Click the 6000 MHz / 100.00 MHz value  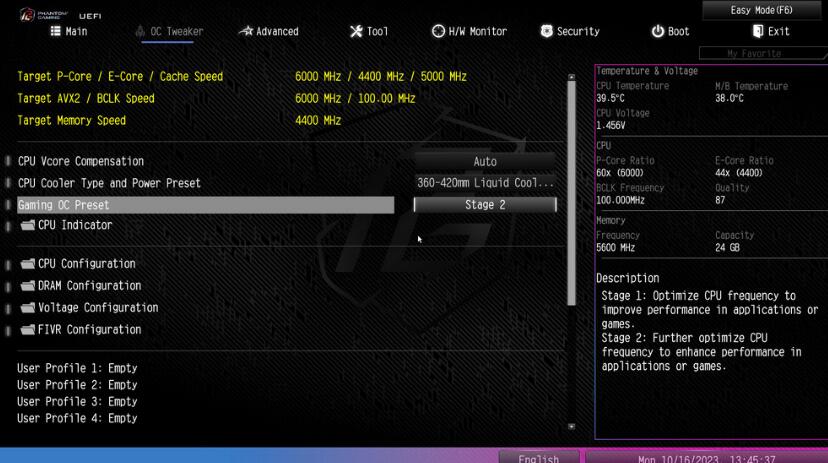[355, 99]
